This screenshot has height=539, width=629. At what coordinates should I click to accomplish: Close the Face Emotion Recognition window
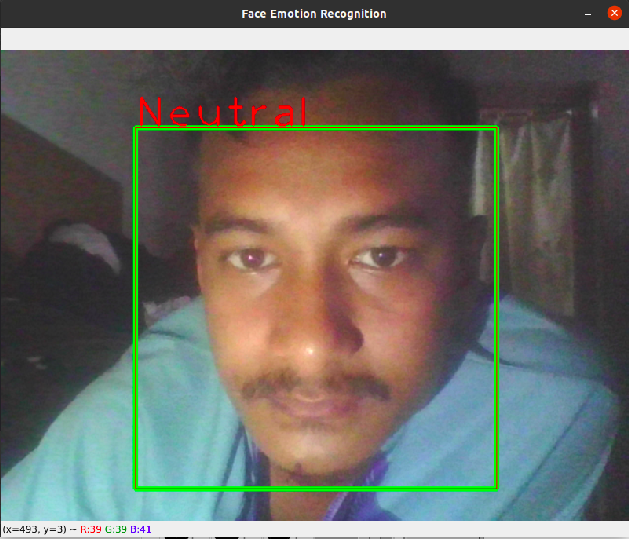(x=615, y=14)
